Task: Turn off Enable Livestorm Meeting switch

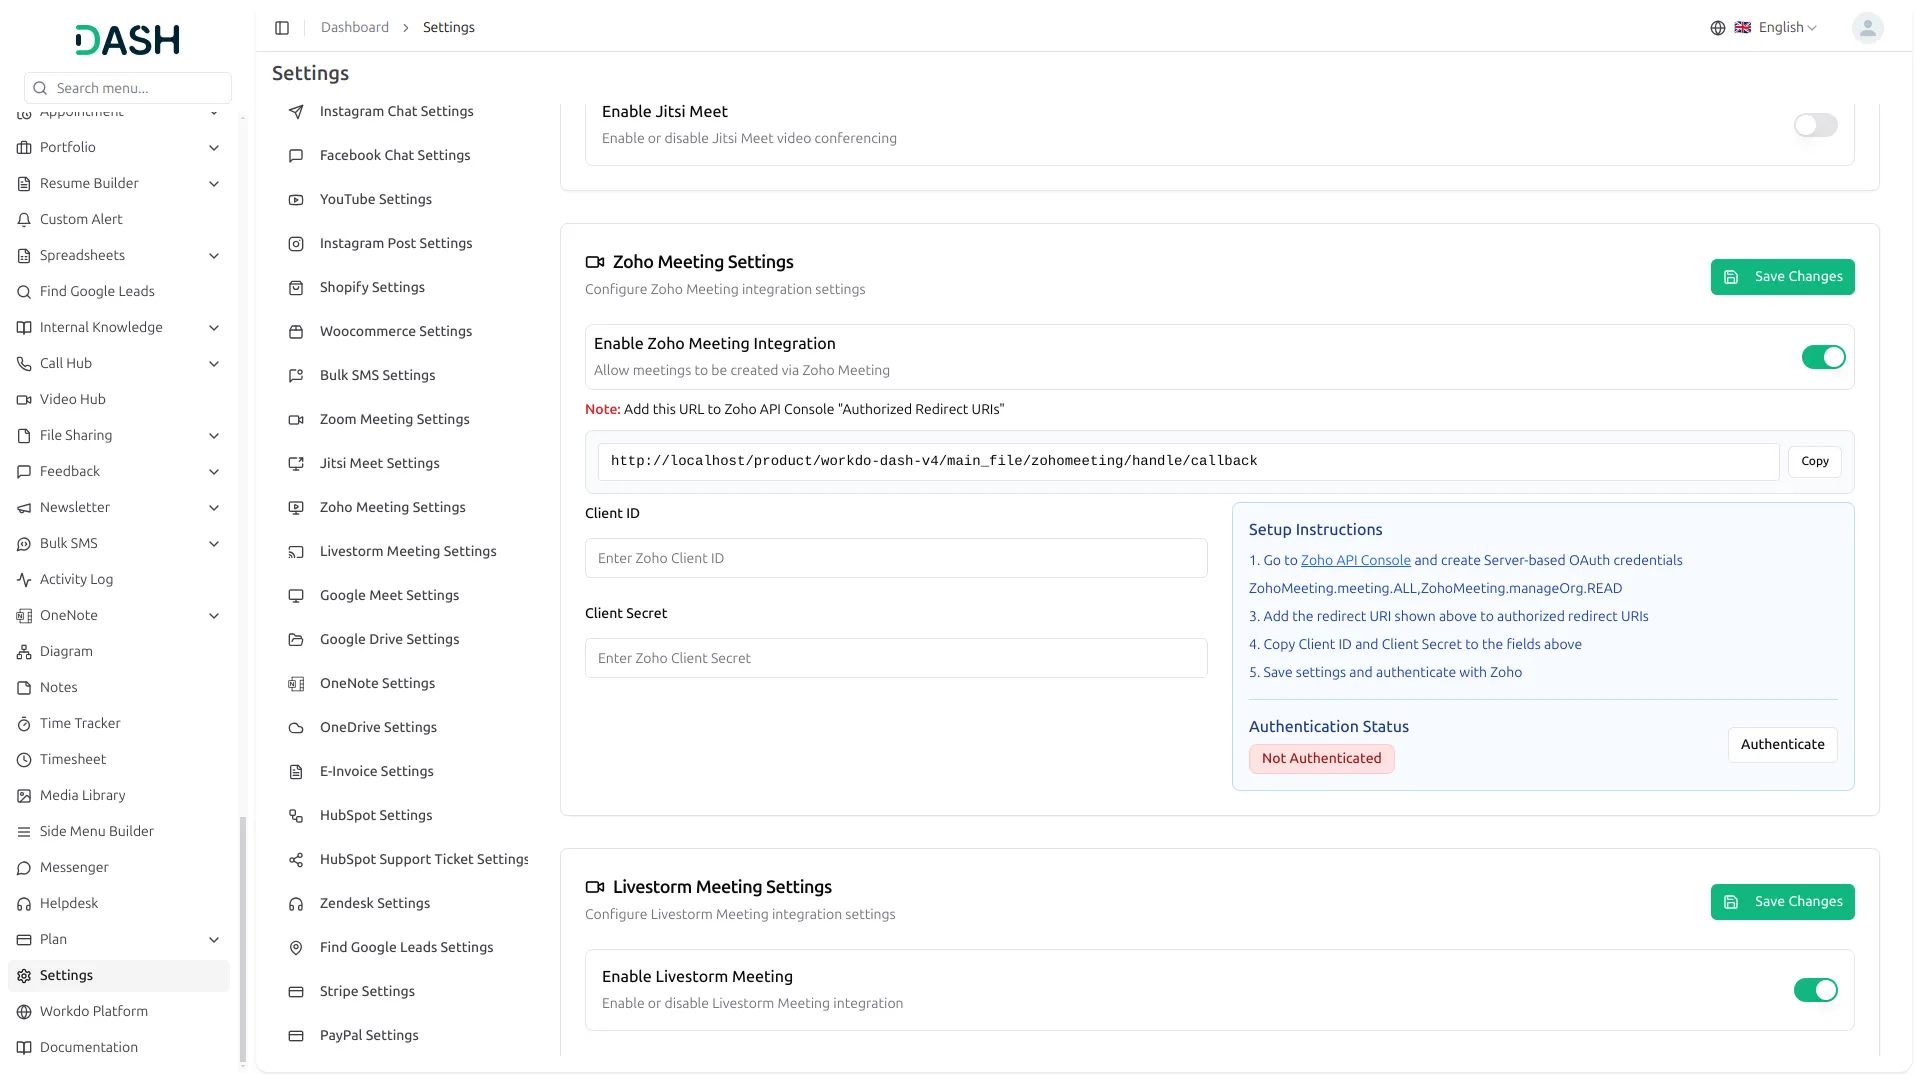Action: click(x=1815, y=990)
